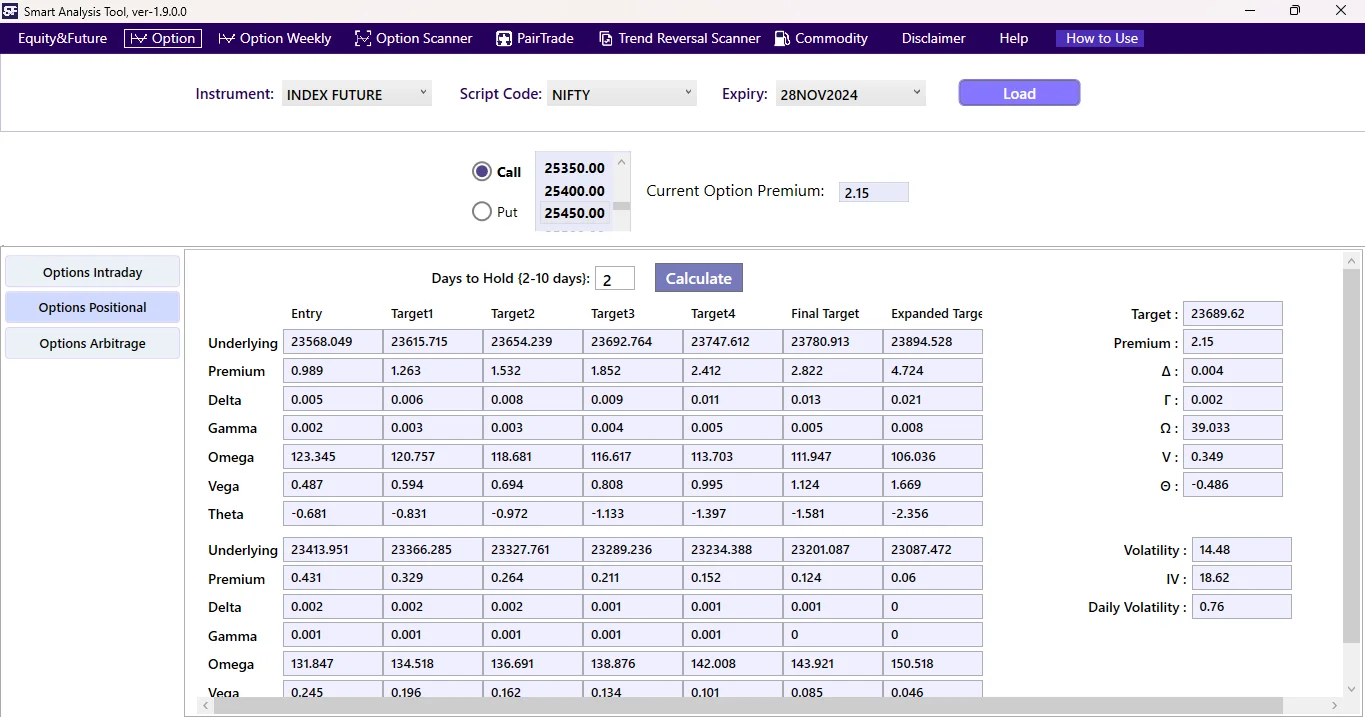
Task: Open the Commodity section icon
Action: click(x=783, y=38)
